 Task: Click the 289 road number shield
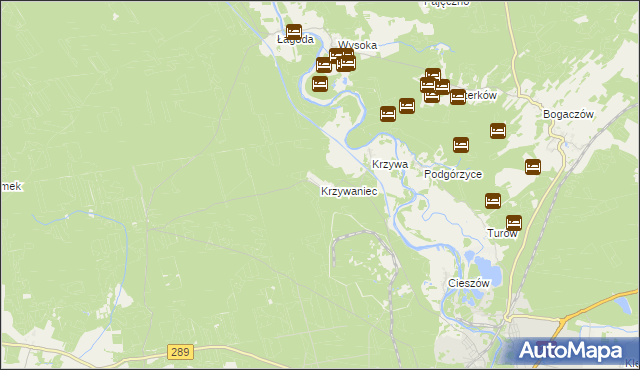pyautogui.click(x=180, y=352)
